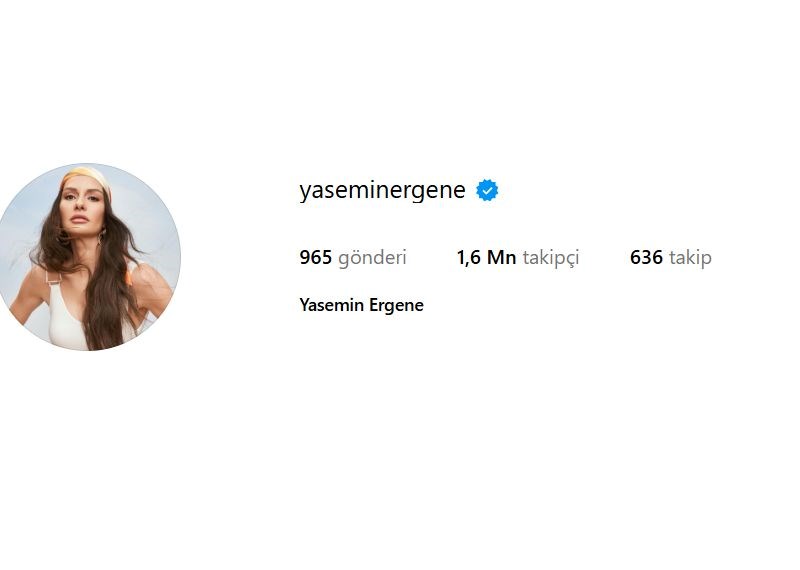
Task: Click the long brown hair in avatar
Action: (110, 286)
